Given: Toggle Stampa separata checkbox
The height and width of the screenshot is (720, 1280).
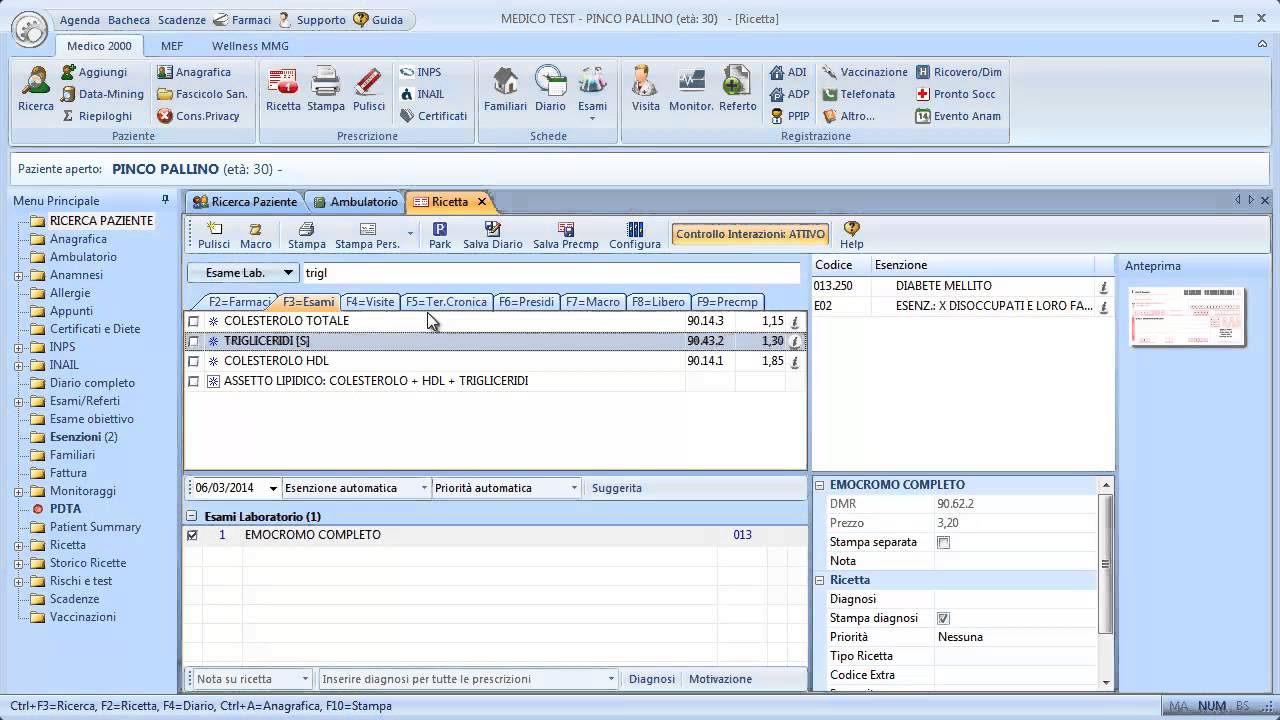Looking at the screenshot, I should point(943,542).
